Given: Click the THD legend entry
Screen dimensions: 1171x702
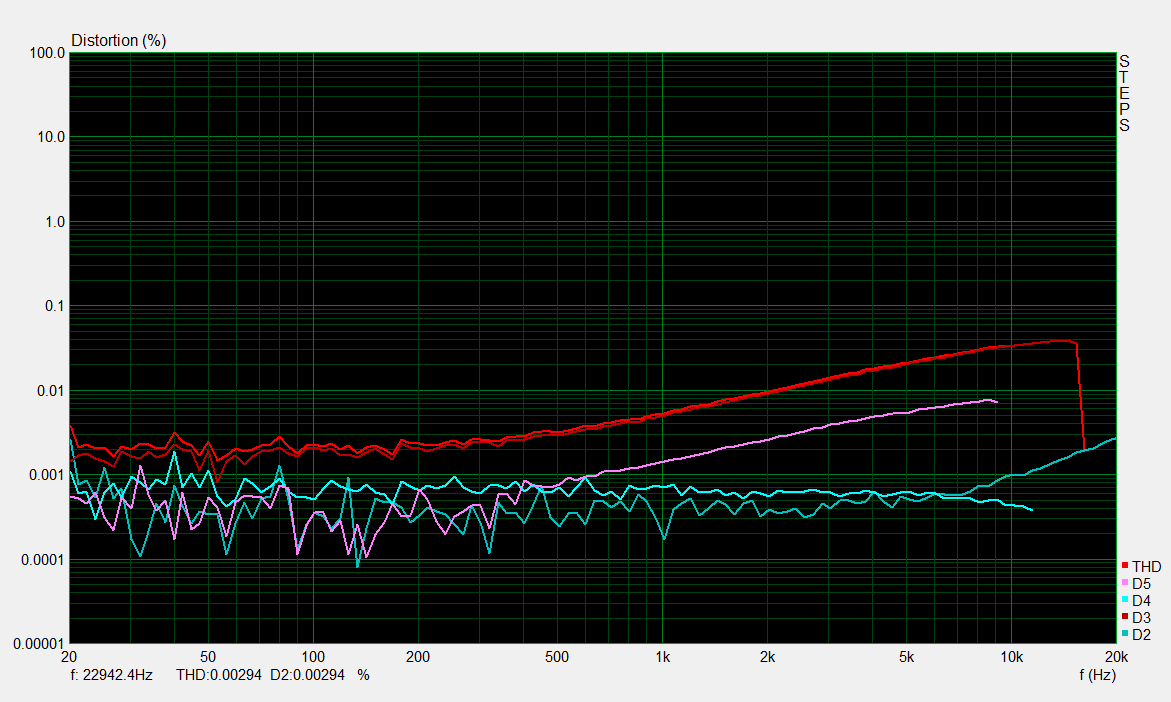Looking at the screenshot, I should coord(1141,567).
